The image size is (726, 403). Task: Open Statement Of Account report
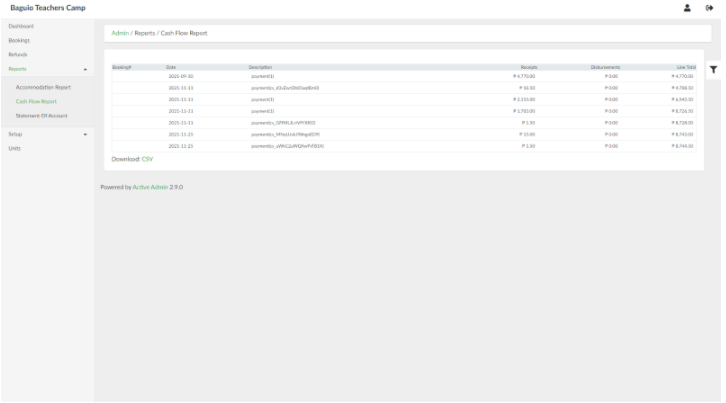(x=41, y=115)
